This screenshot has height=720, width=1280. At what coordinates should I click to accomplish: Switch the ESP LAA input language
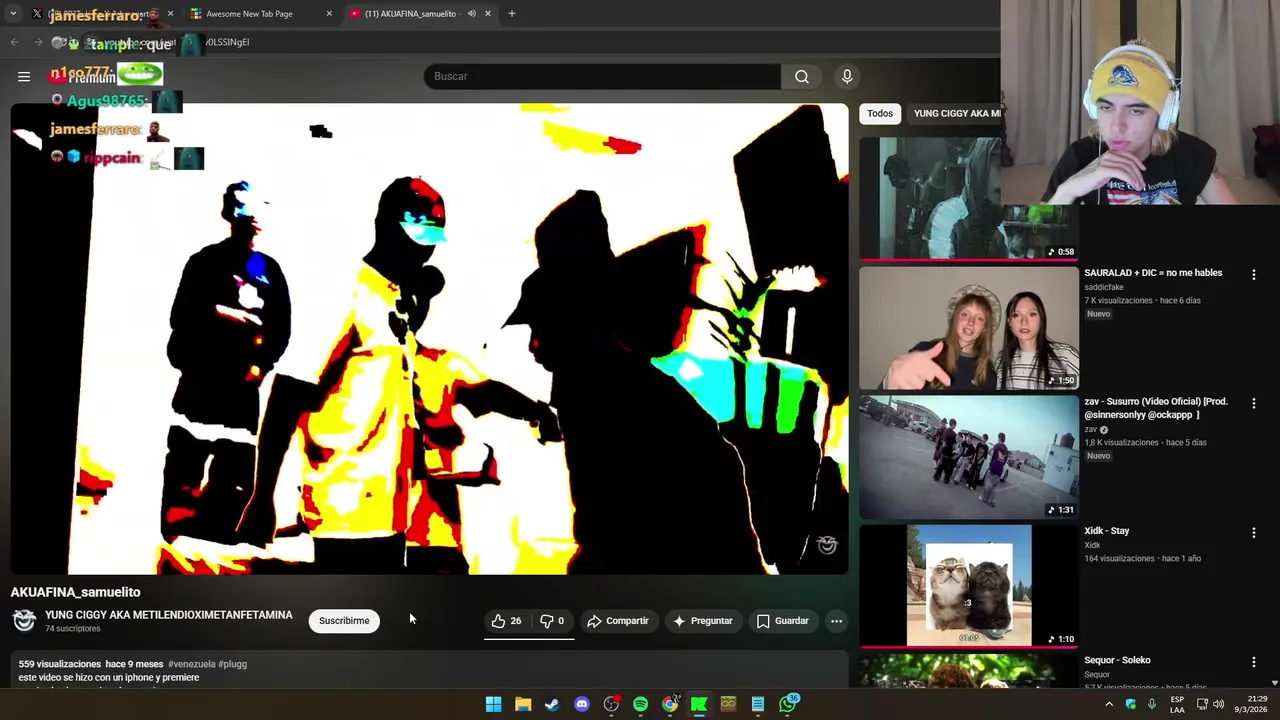[1177, 704]
